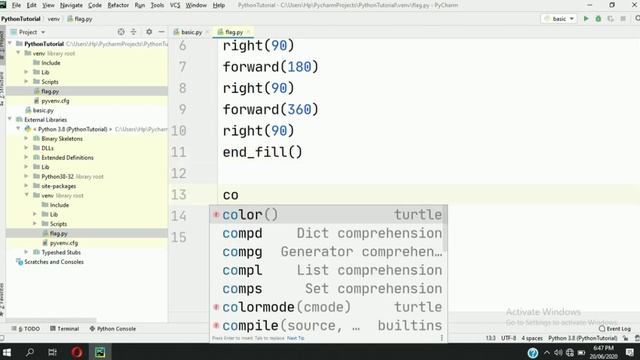Collapse the External Libraries node
The image size is (640, 360).
10,119
